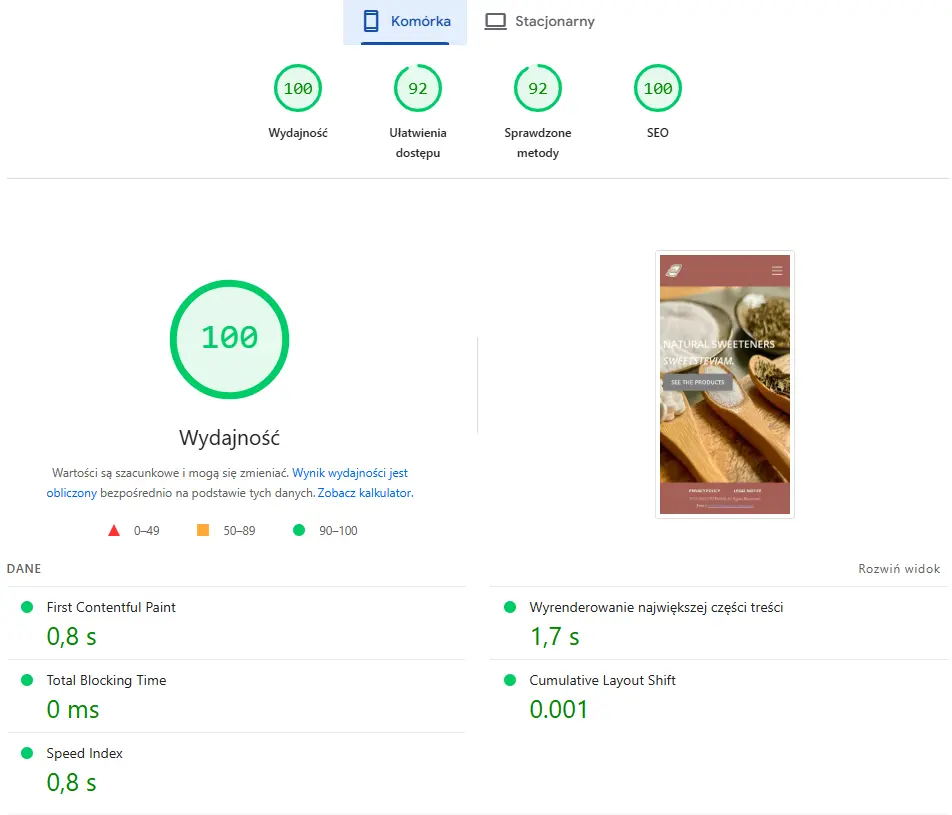Open the Zobacz kalkulator link
The width and height of the screenshot is (952, 815).
[364, 493]
